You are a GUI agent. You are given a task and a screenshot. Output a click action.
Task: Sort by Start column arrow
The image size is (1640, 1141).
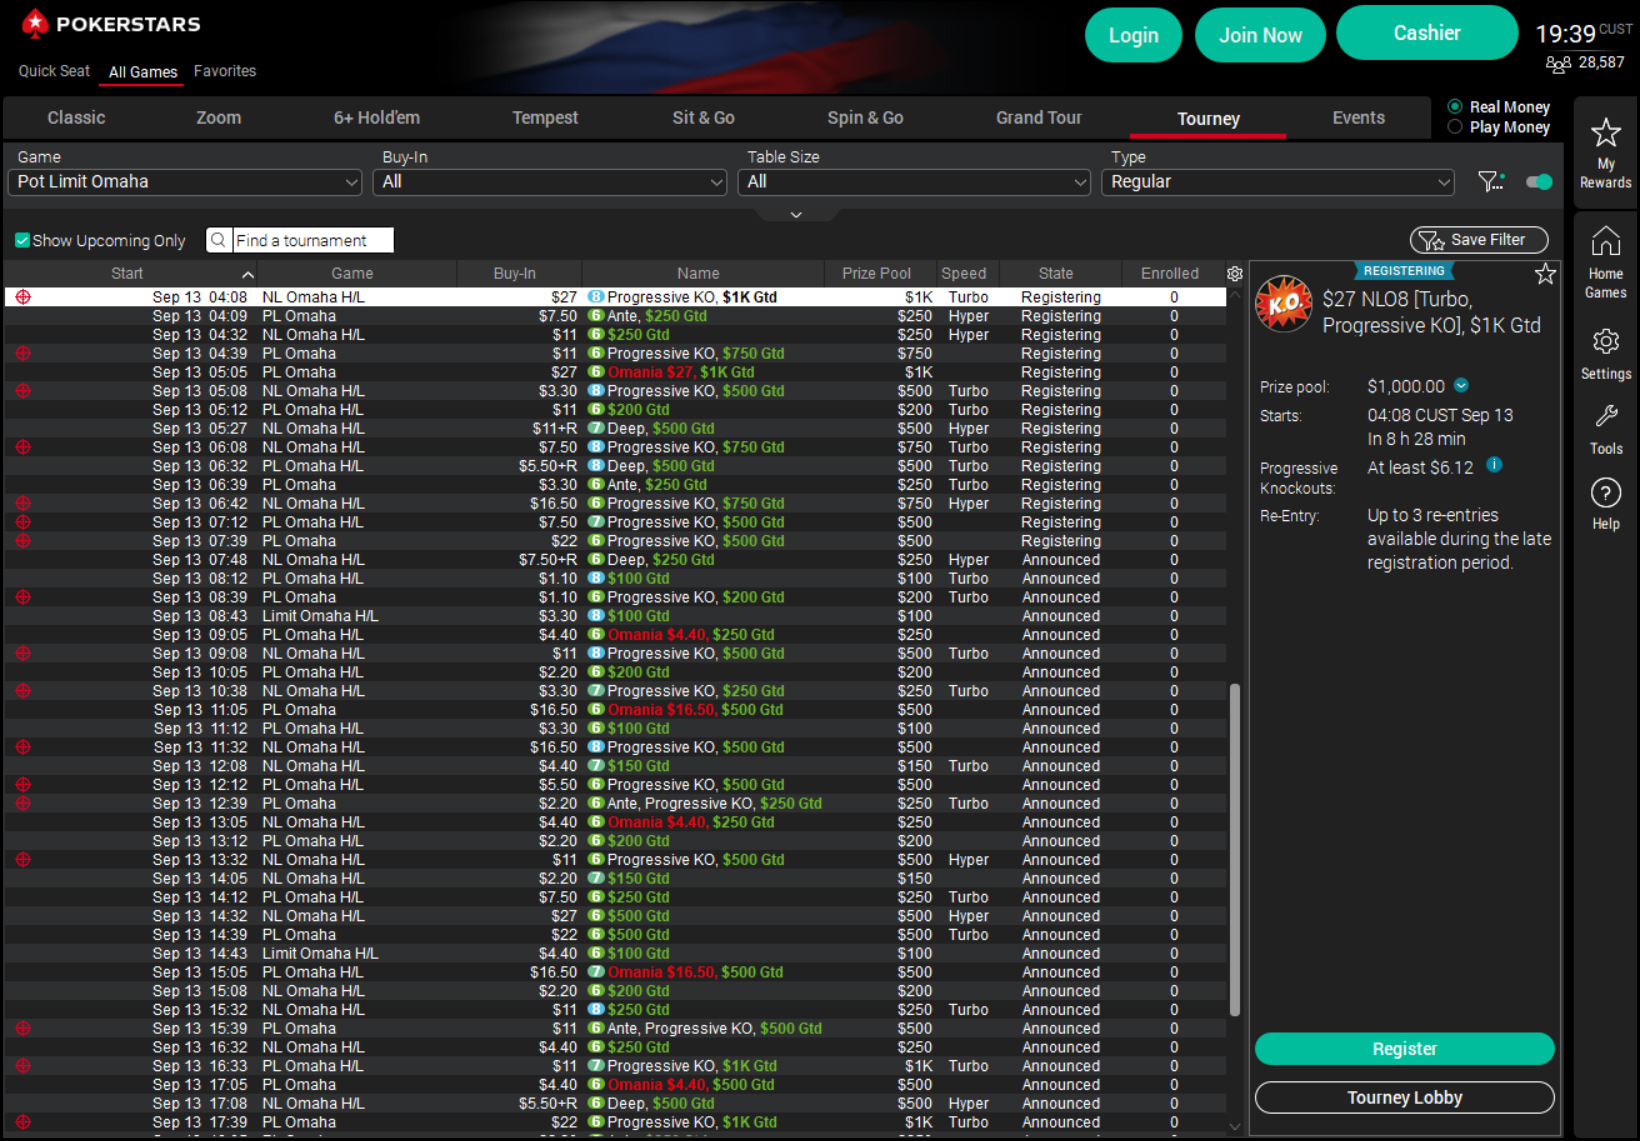[247, 274]
